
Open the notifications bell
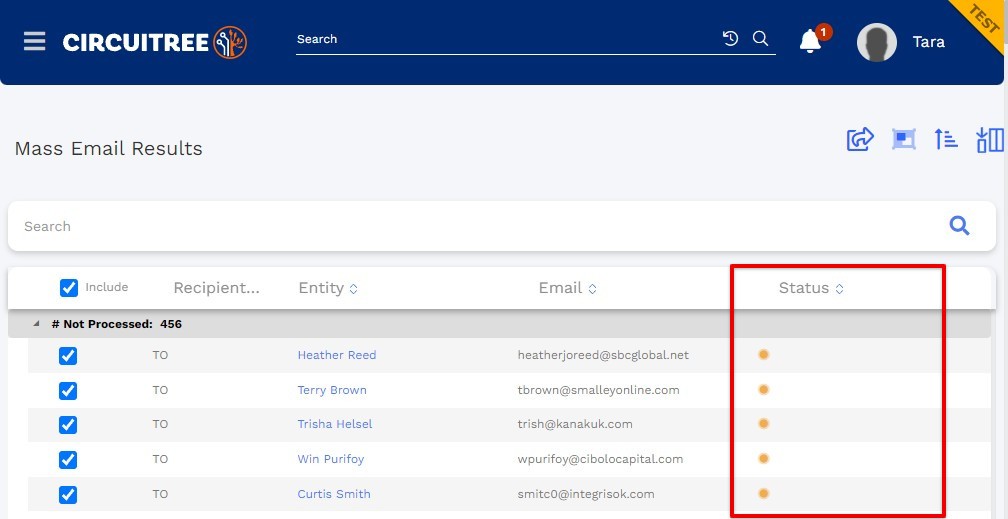tap(810, 42)
